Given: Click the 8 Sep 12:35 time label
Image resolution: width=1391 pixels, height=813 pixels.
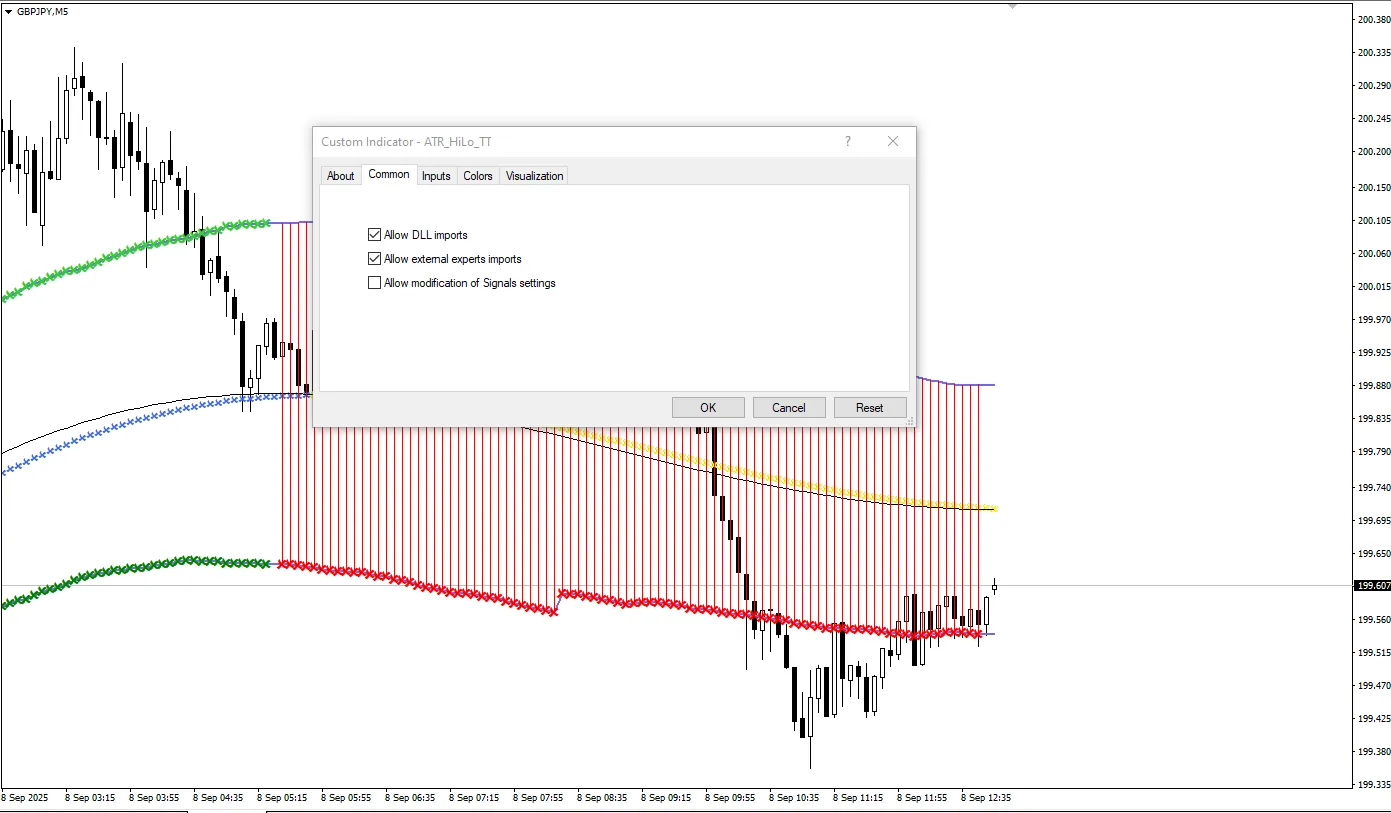Looking at the screenshot, I should pyautogui.click(x=986, y=798).
